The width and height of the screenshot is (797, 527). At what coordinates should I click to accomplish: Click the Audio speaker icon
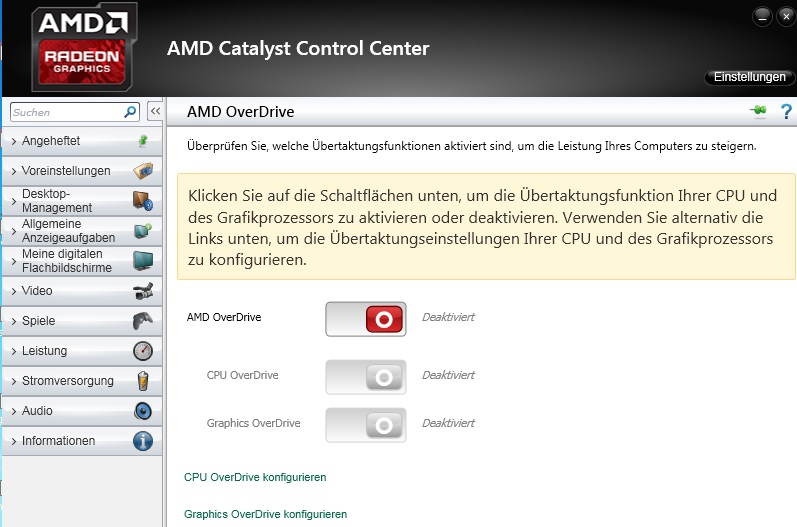[x=143, y=411]
